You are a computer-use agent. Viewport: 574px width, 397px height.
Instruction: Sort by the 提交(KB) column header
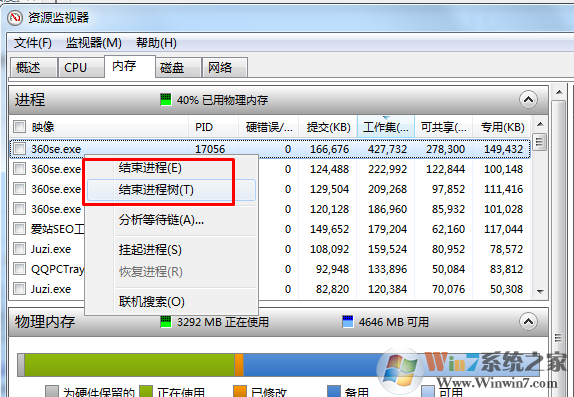[328, 127]
